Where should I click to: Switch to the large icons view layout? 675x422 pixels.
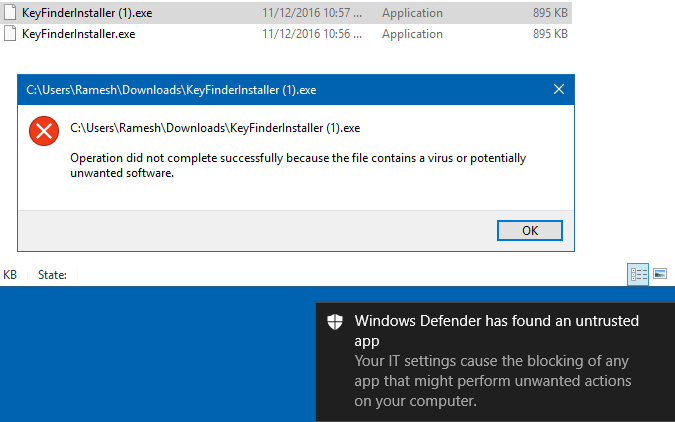(660, 274)
